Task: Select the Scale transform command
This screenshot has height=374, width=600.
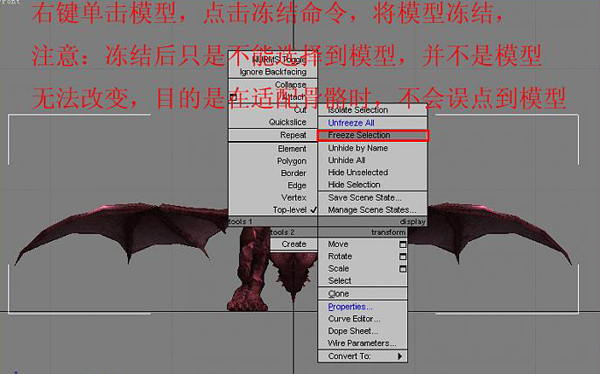Action: [x=339, y=269]
